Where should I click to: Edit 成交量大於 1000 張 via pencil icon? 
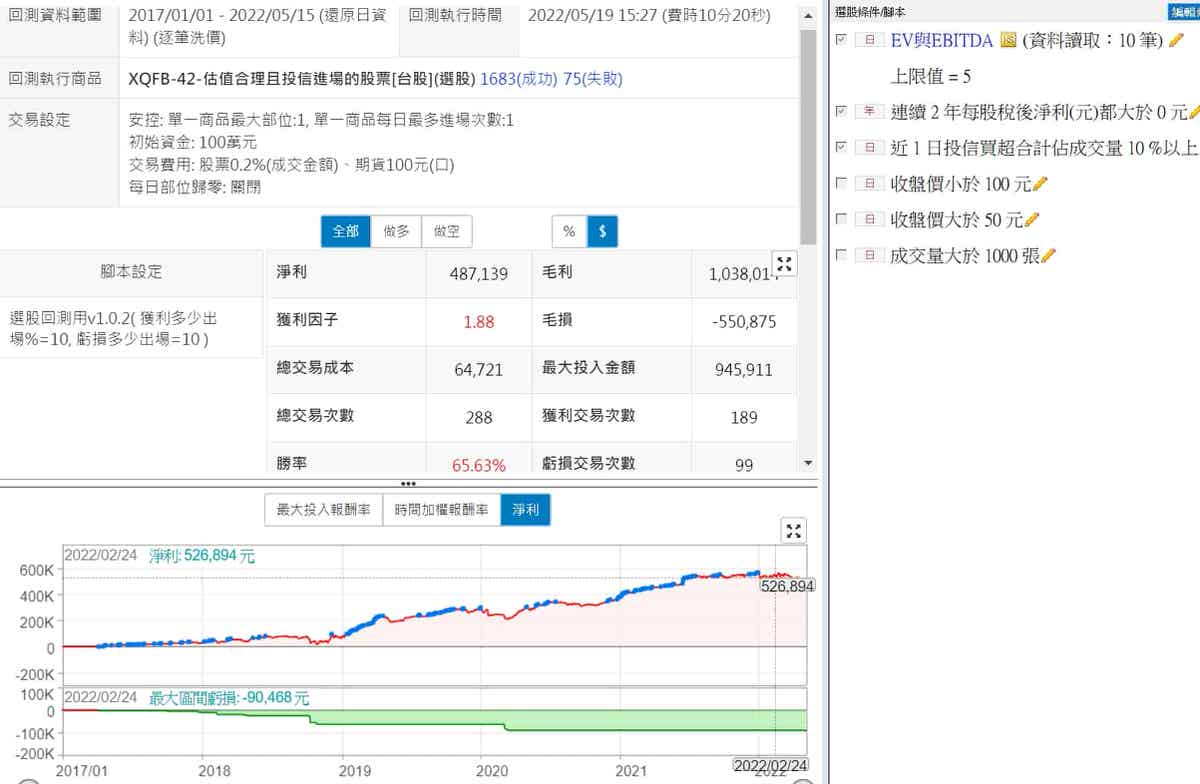click(x=1048, y=256)
